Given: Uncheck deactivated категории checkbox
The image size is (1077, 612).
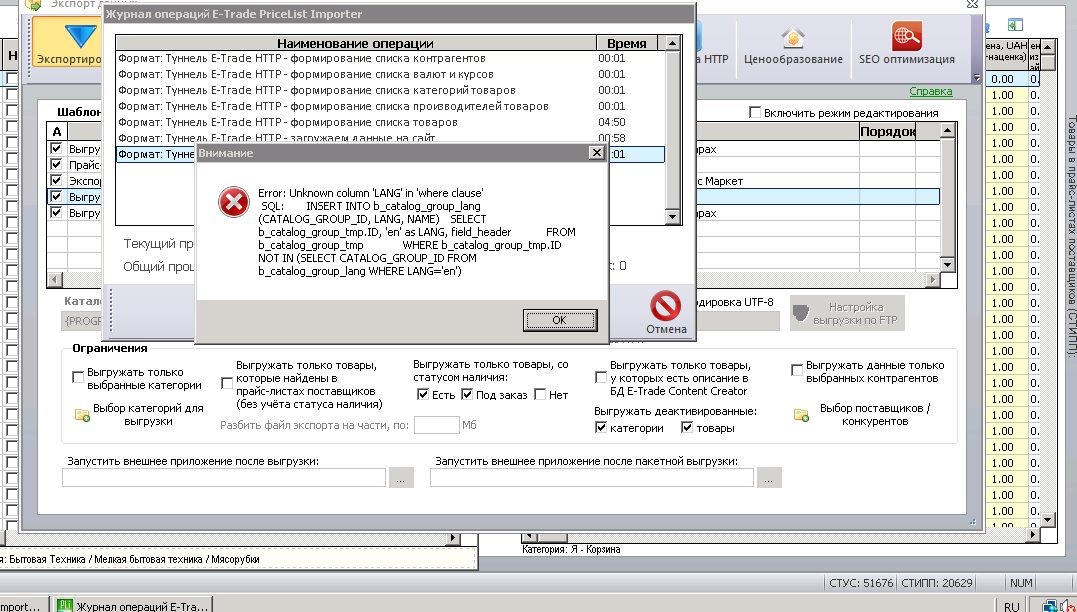Looking at the screenshot, I should coord(601,427).
